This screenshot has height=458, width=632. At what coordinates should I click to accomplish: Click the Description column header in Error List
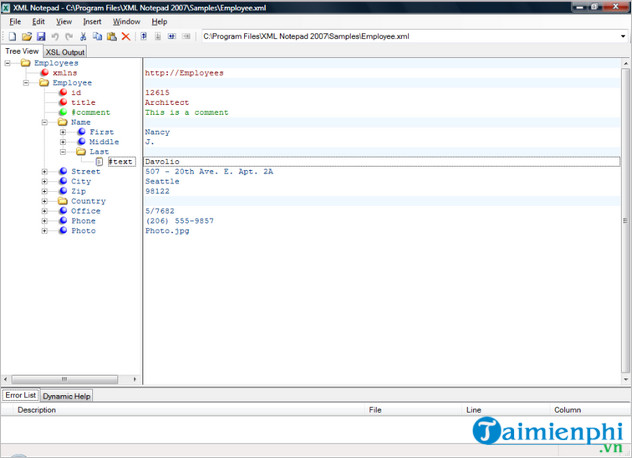(x=37, y=410)
